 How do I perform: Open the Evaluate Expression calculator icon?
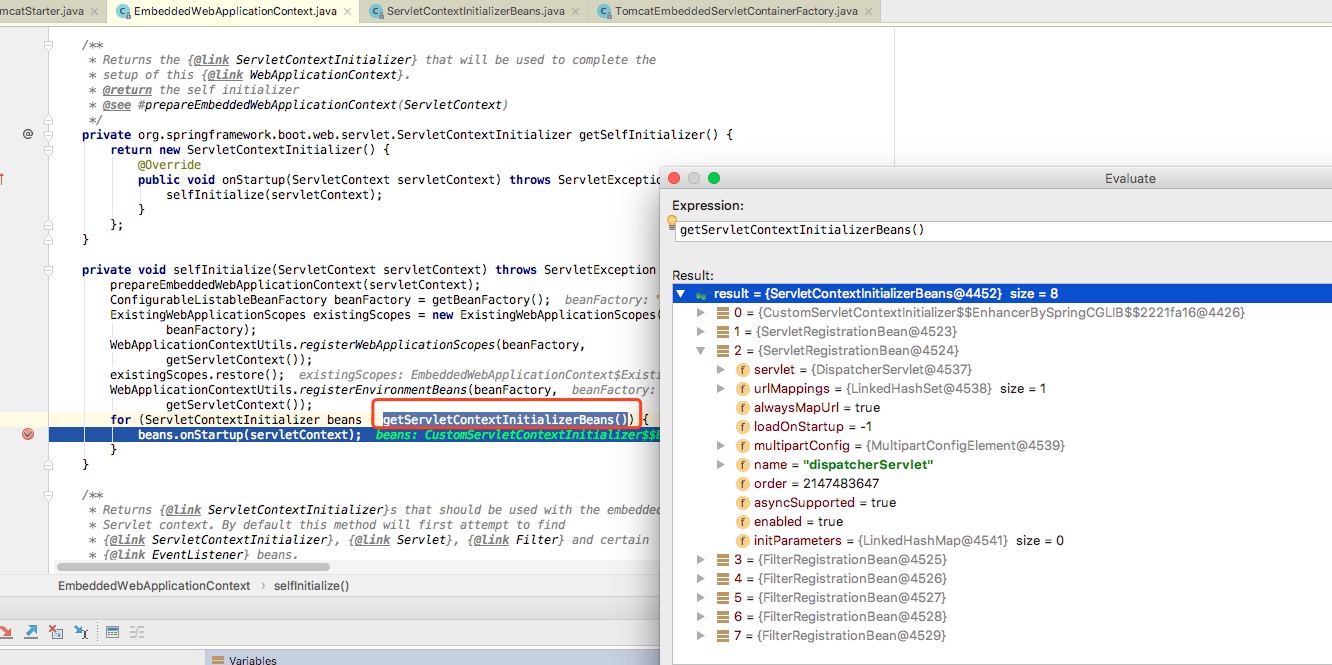point(112,631)
